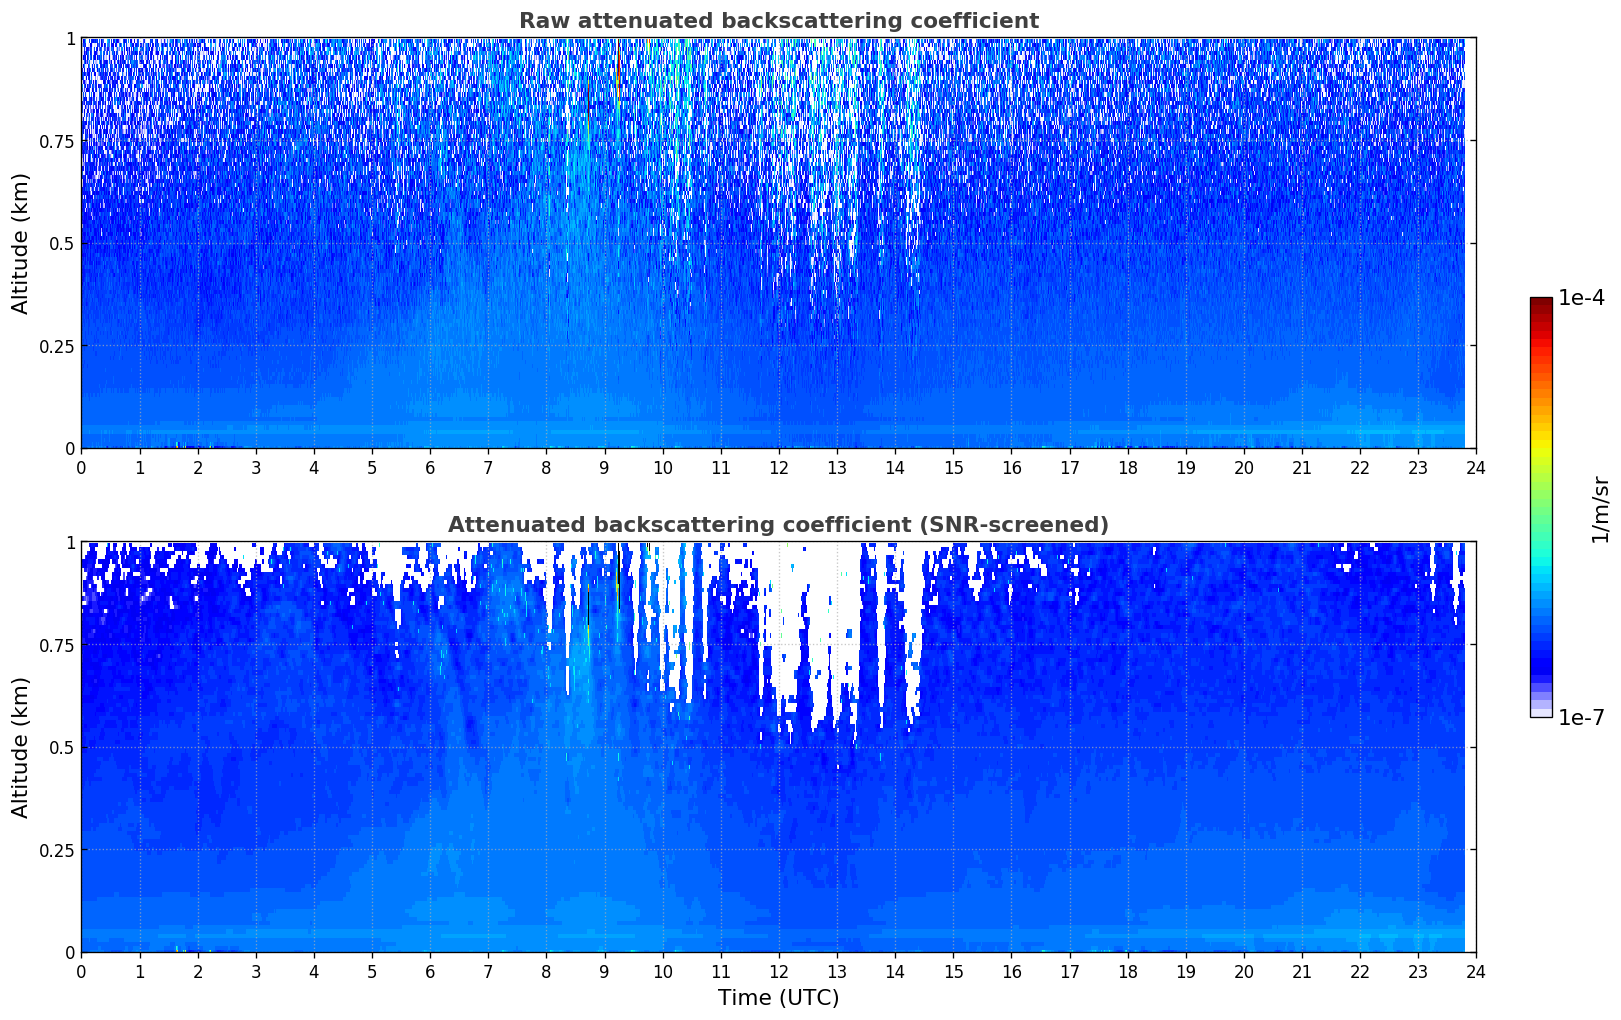Click hour tick '21' under the raw plot
This screenshot has height=1020, width=1621.
pos(1301,467)
